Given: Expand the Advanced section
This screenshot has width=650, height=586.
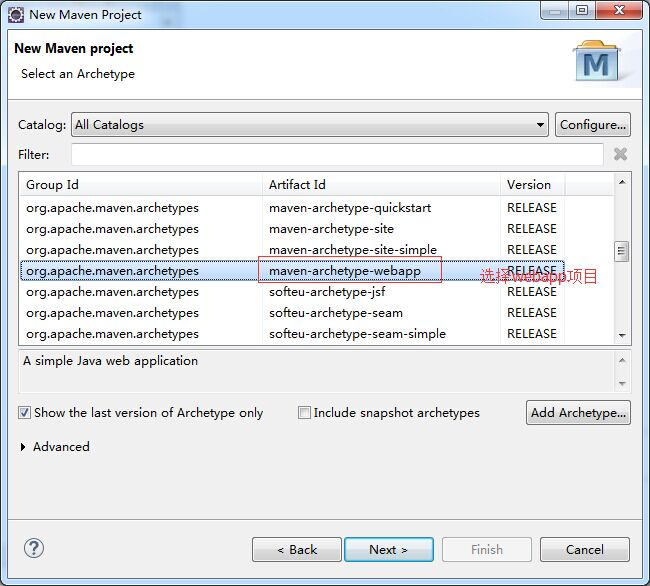Looking at the screenshot, I should (x=23, y=447).
